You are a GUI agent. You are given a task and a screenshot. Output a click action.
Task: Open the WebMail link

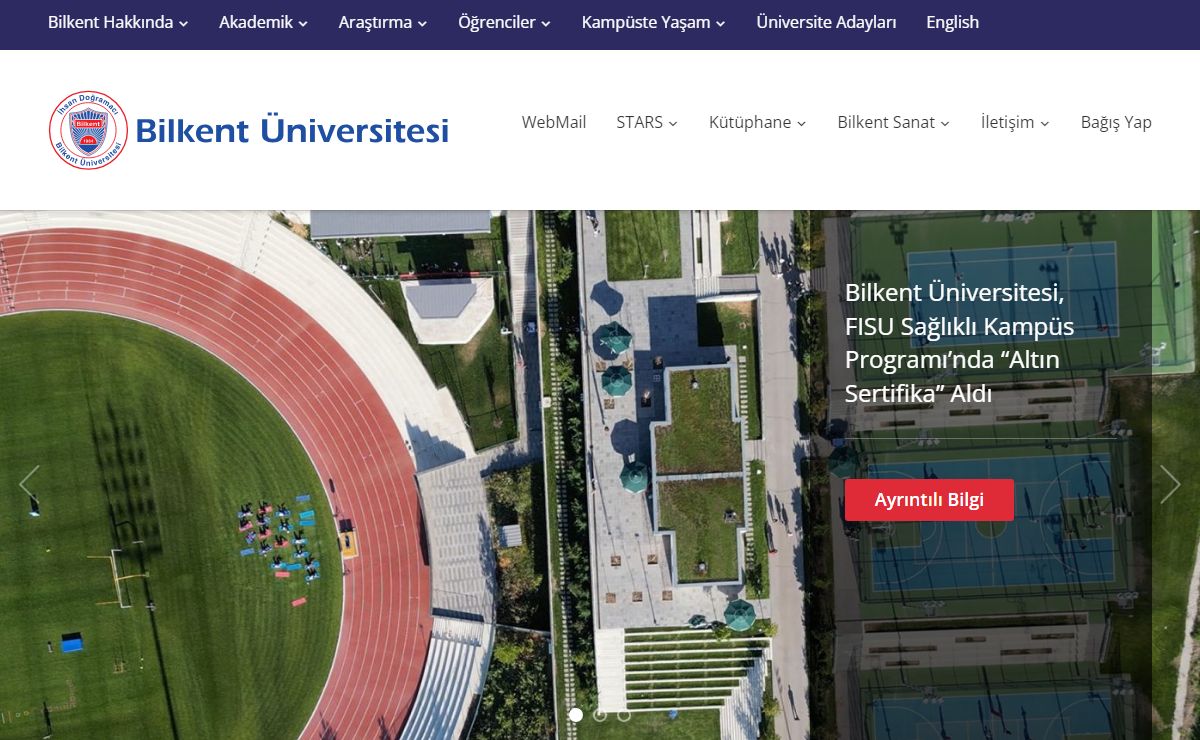click(554, 122)
